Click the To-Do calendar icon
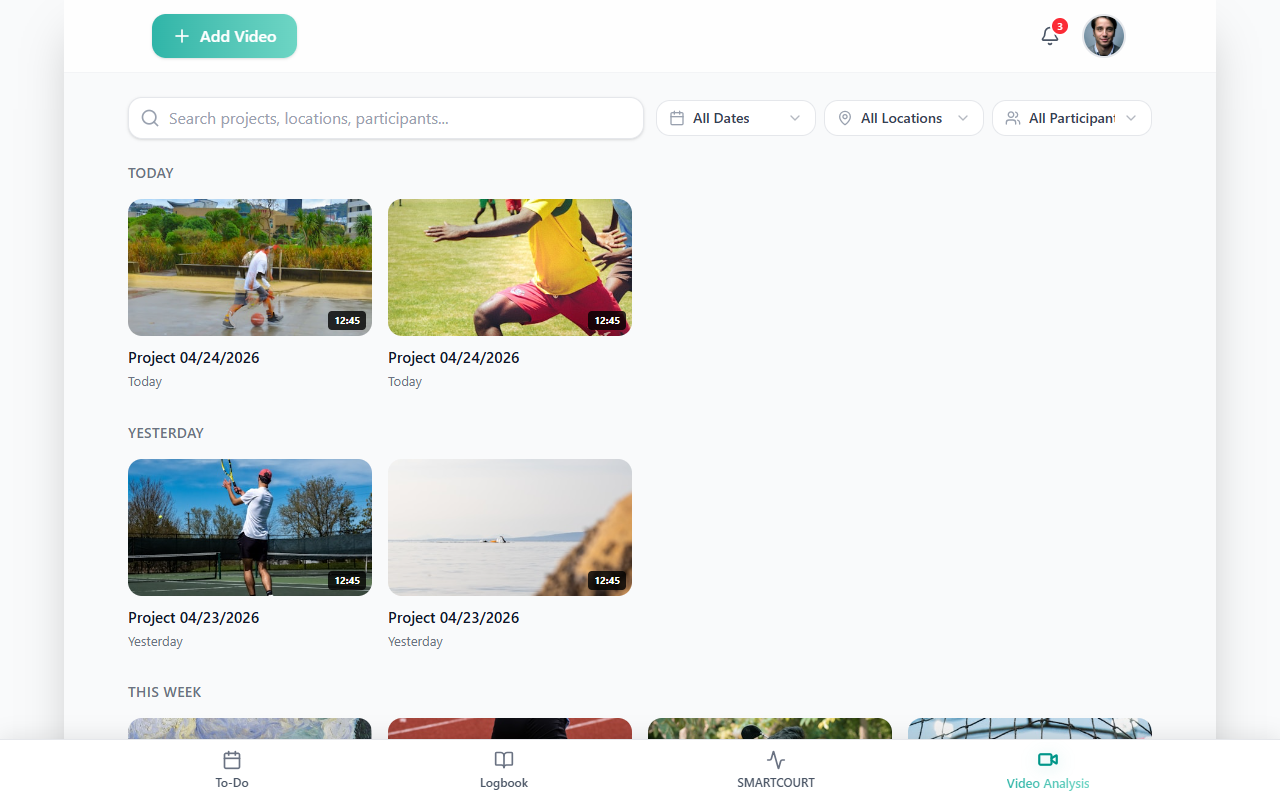 (x=232, y=760)
